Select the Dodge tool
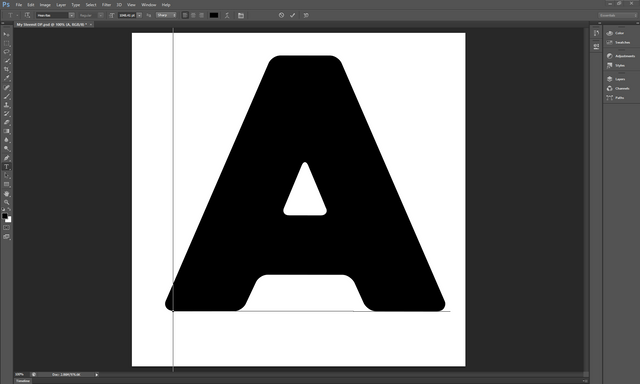Screen dimensions: 640x384 coord(6,149)
